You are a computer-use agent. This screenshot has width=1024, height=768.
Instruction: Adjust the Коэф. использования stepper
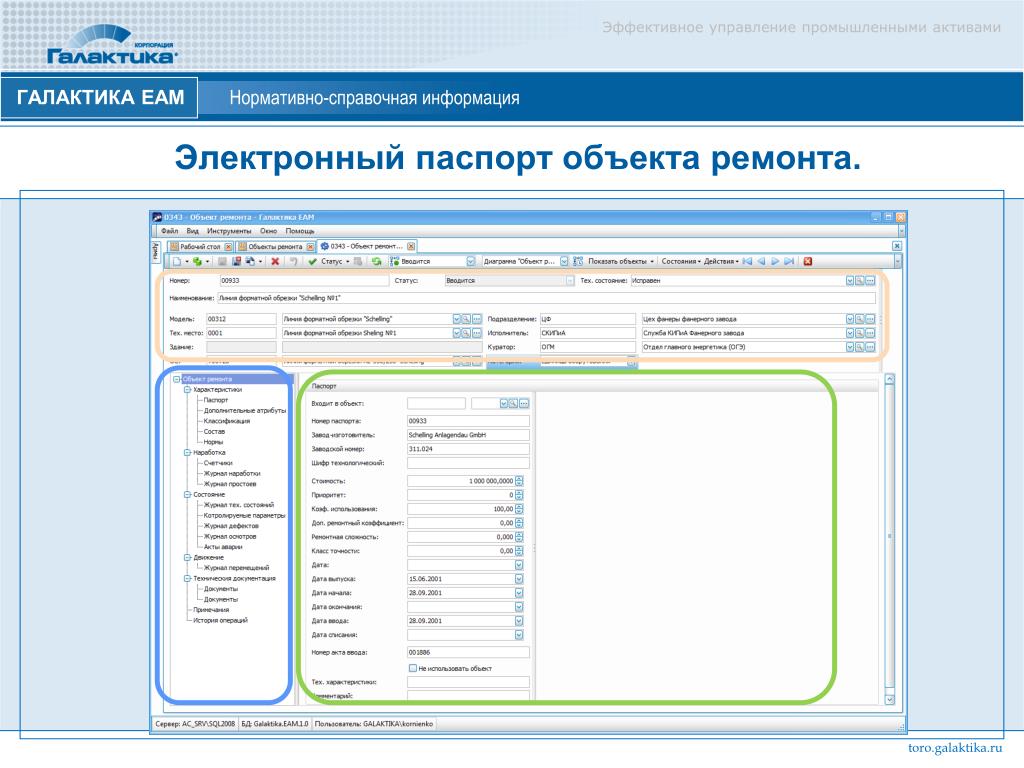[519, 509]
